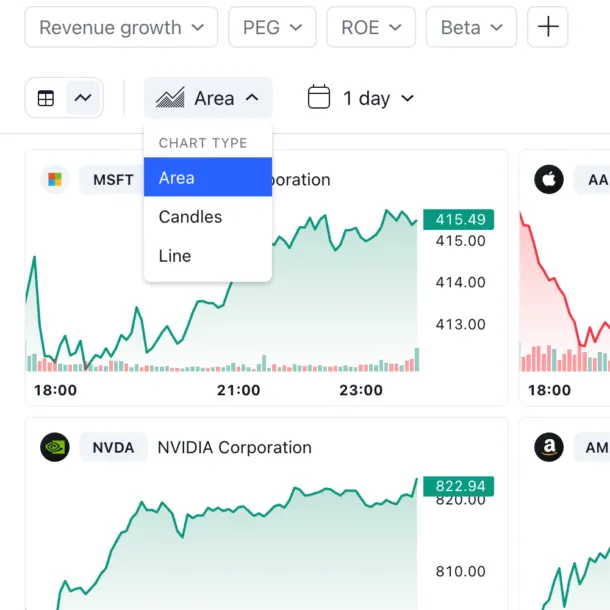
Task: Click the area chart icon
Action: (170, 98)
